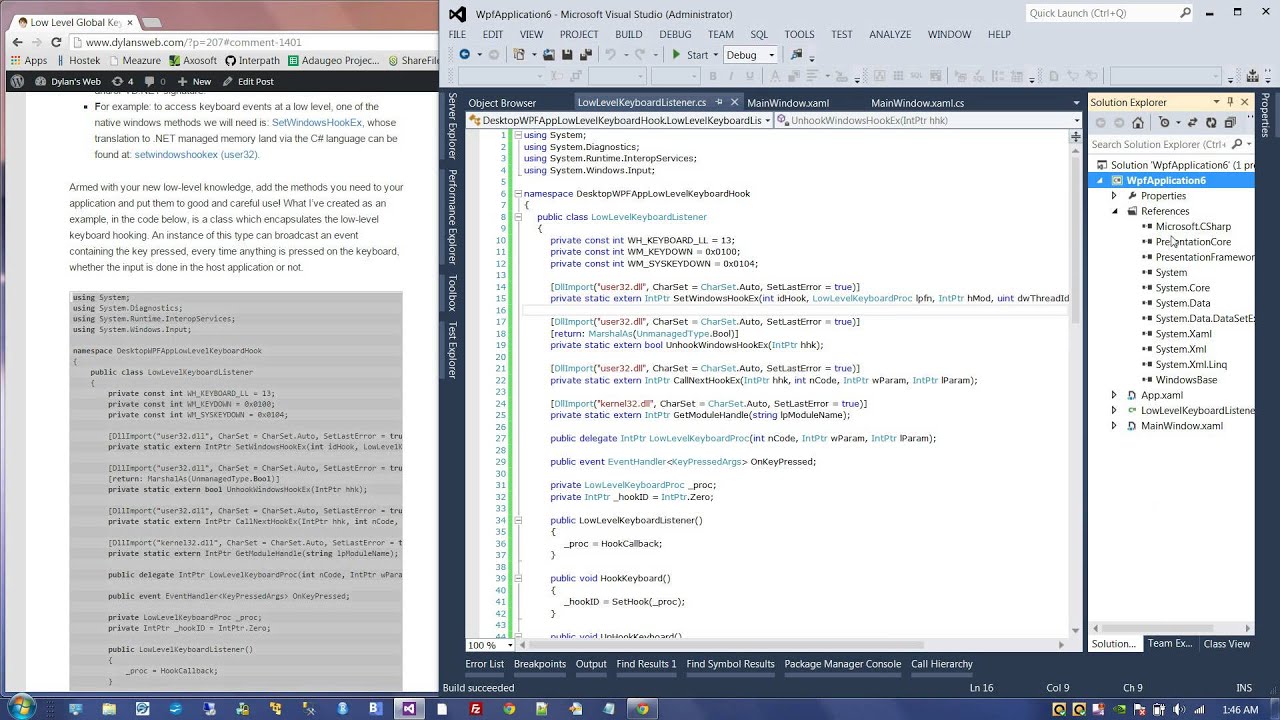
Task: Click the Hostek bookmark
Action: click(77, 61)
